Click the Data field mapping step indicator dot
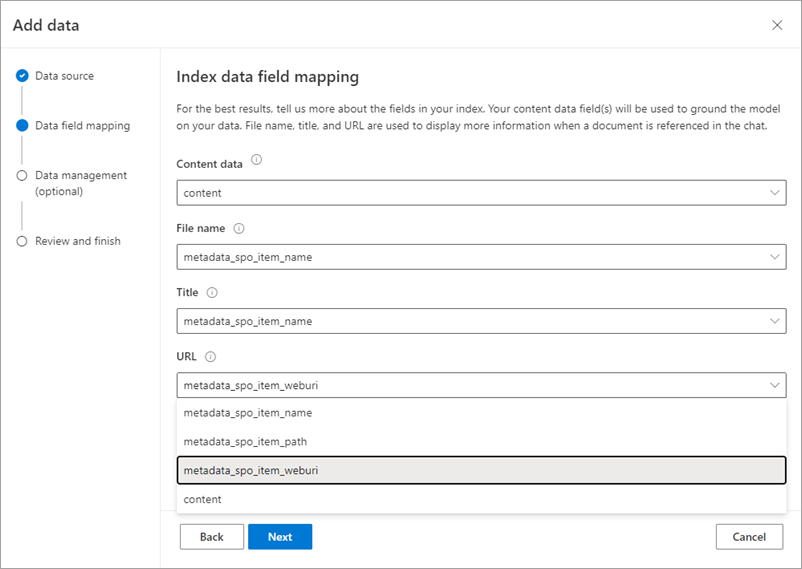 pyautogui.click(x=22, y=126)
